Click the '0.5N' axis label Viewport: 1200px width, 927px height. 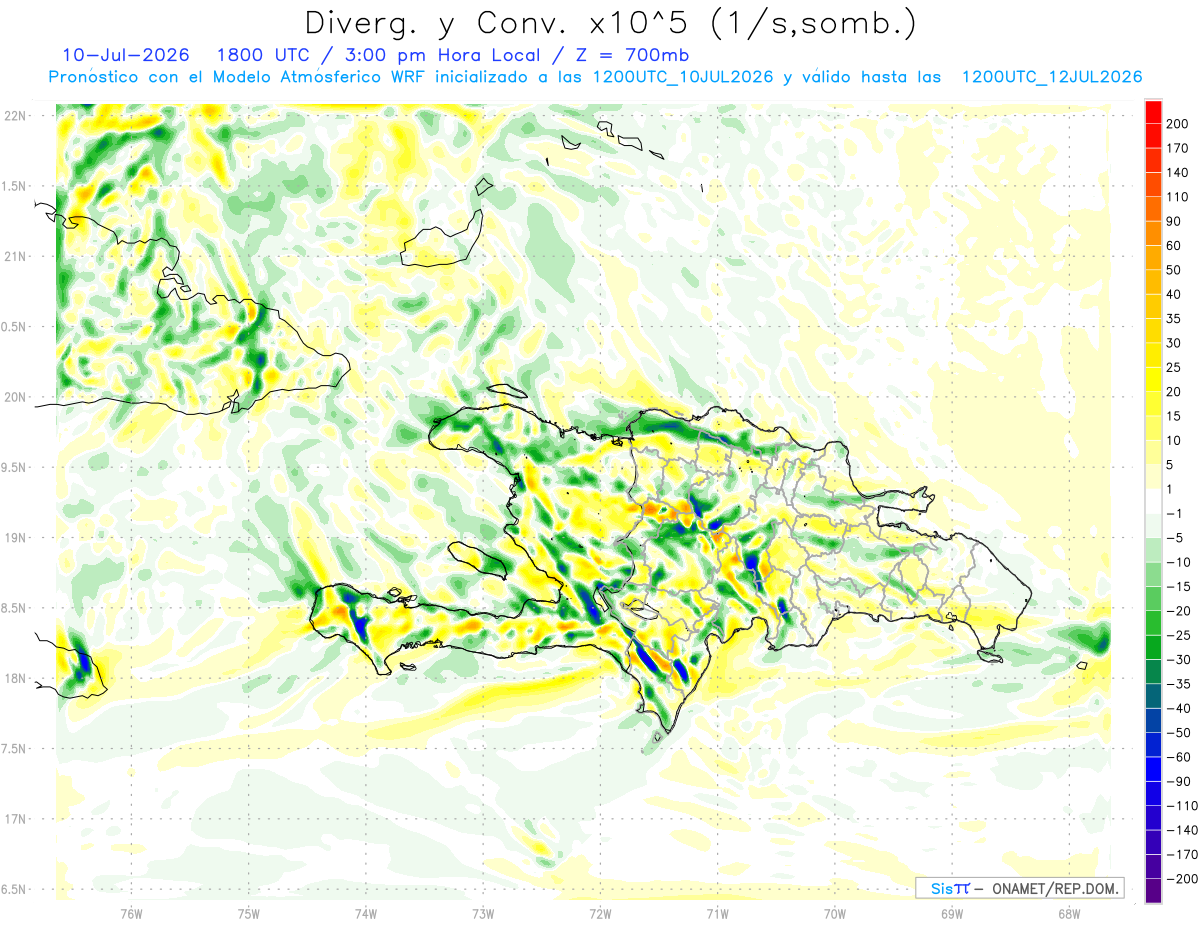pyautogui.click(x=14, y=327)
